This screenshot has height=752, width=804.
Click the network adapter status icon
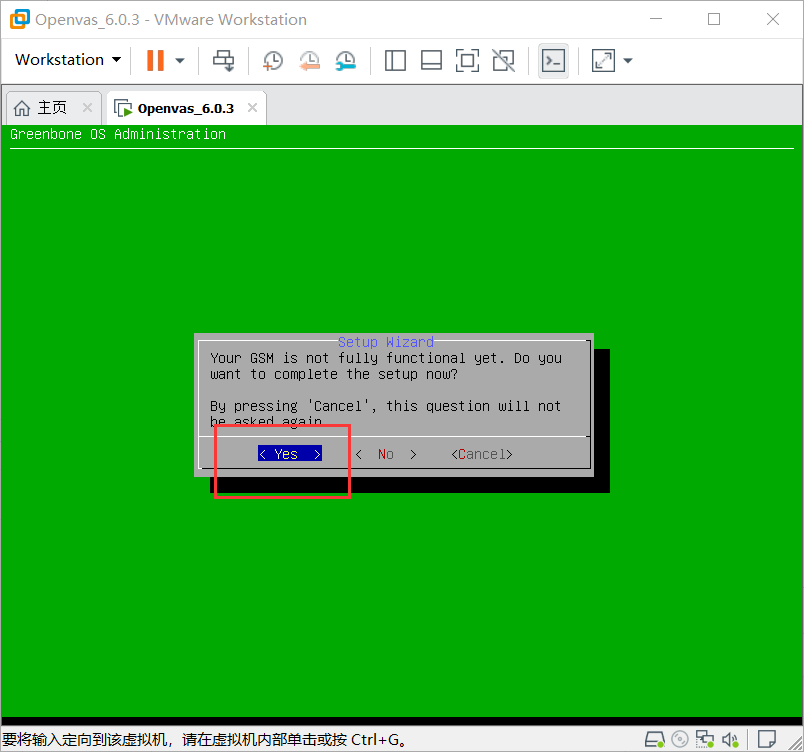click(x=705, y=739)
